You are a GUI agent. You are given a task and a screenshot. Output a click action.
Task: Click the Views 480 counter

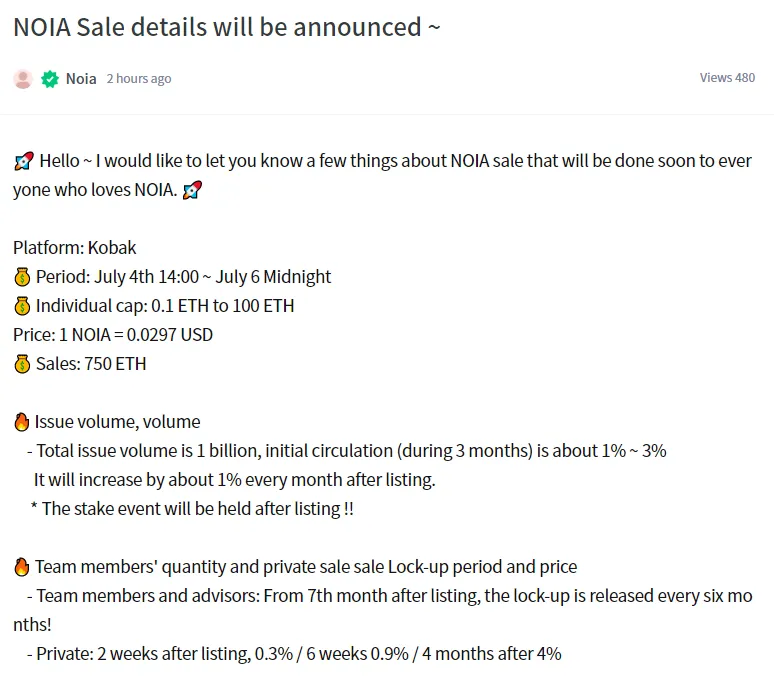tap(727, 78)
